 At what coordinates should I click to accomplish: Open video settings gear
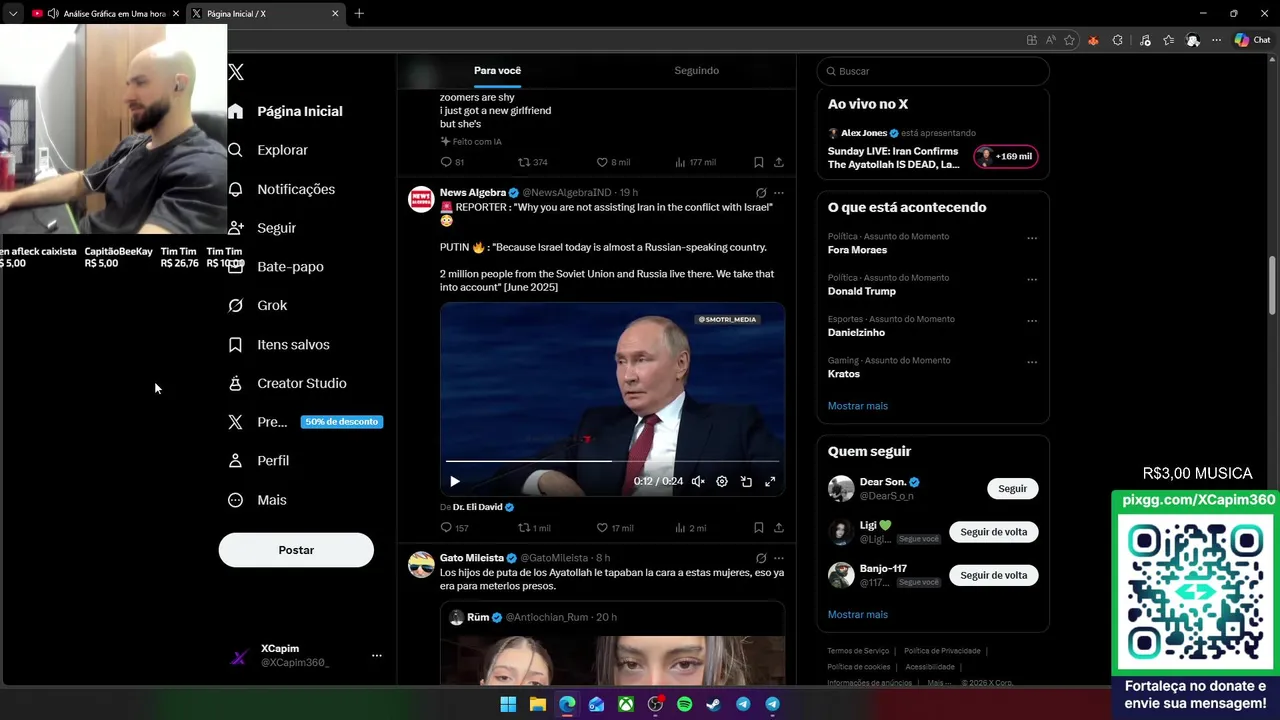click(x=722, y=481)
